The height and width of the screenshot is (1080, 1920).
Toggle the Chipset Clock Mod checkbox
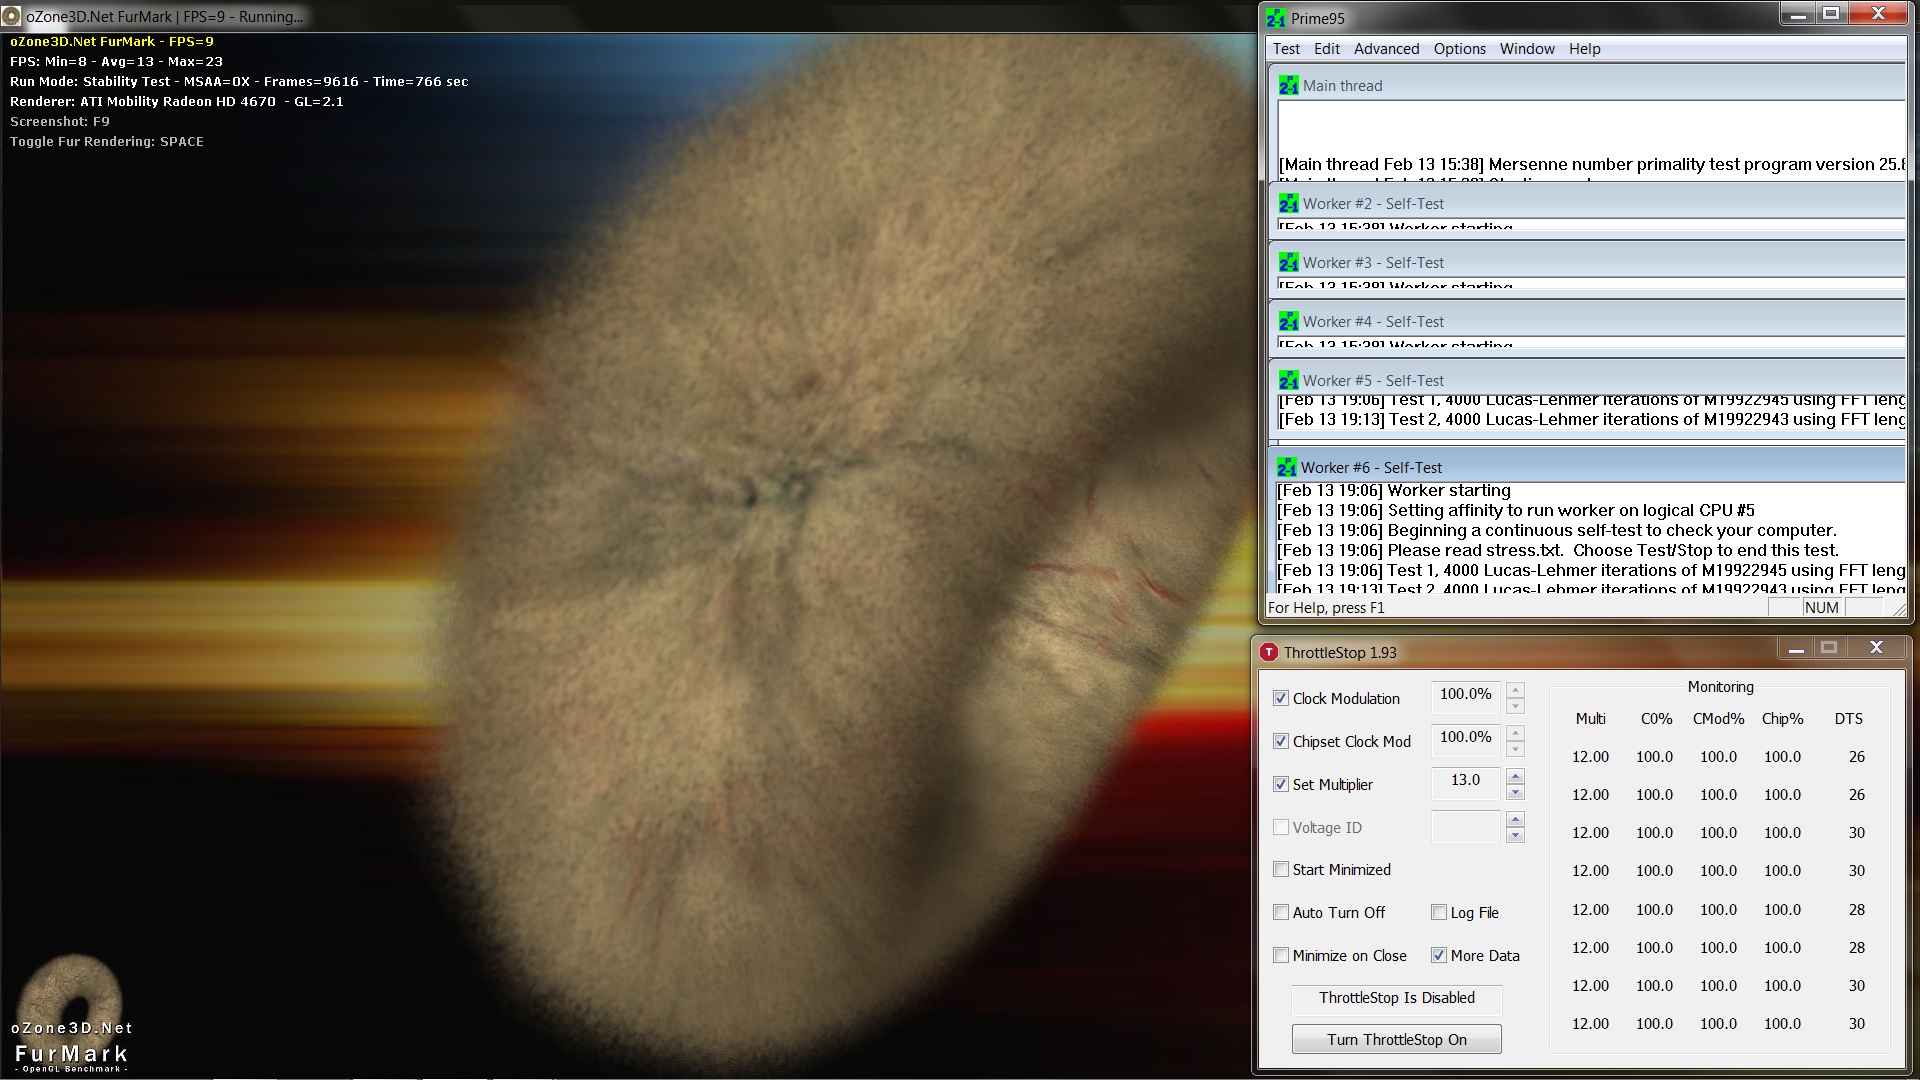tap(1280, 741)
